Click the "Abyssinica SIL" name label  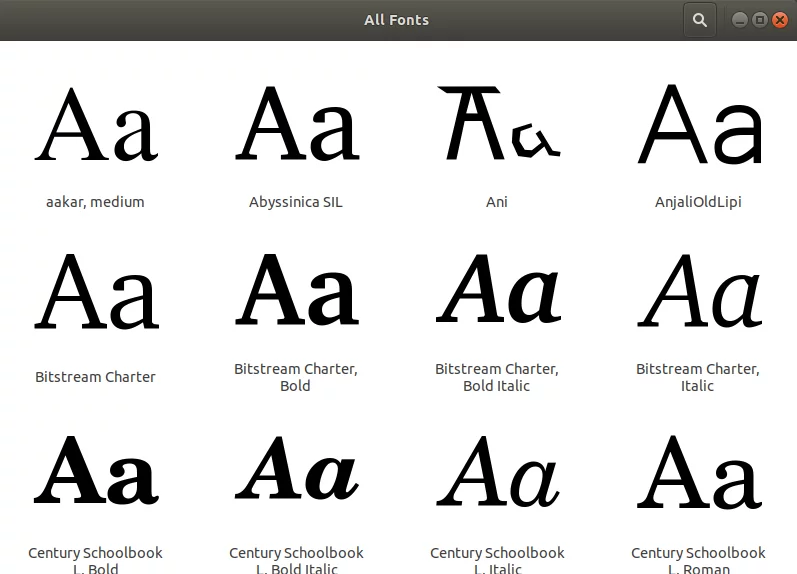click(x=296, y=202)
